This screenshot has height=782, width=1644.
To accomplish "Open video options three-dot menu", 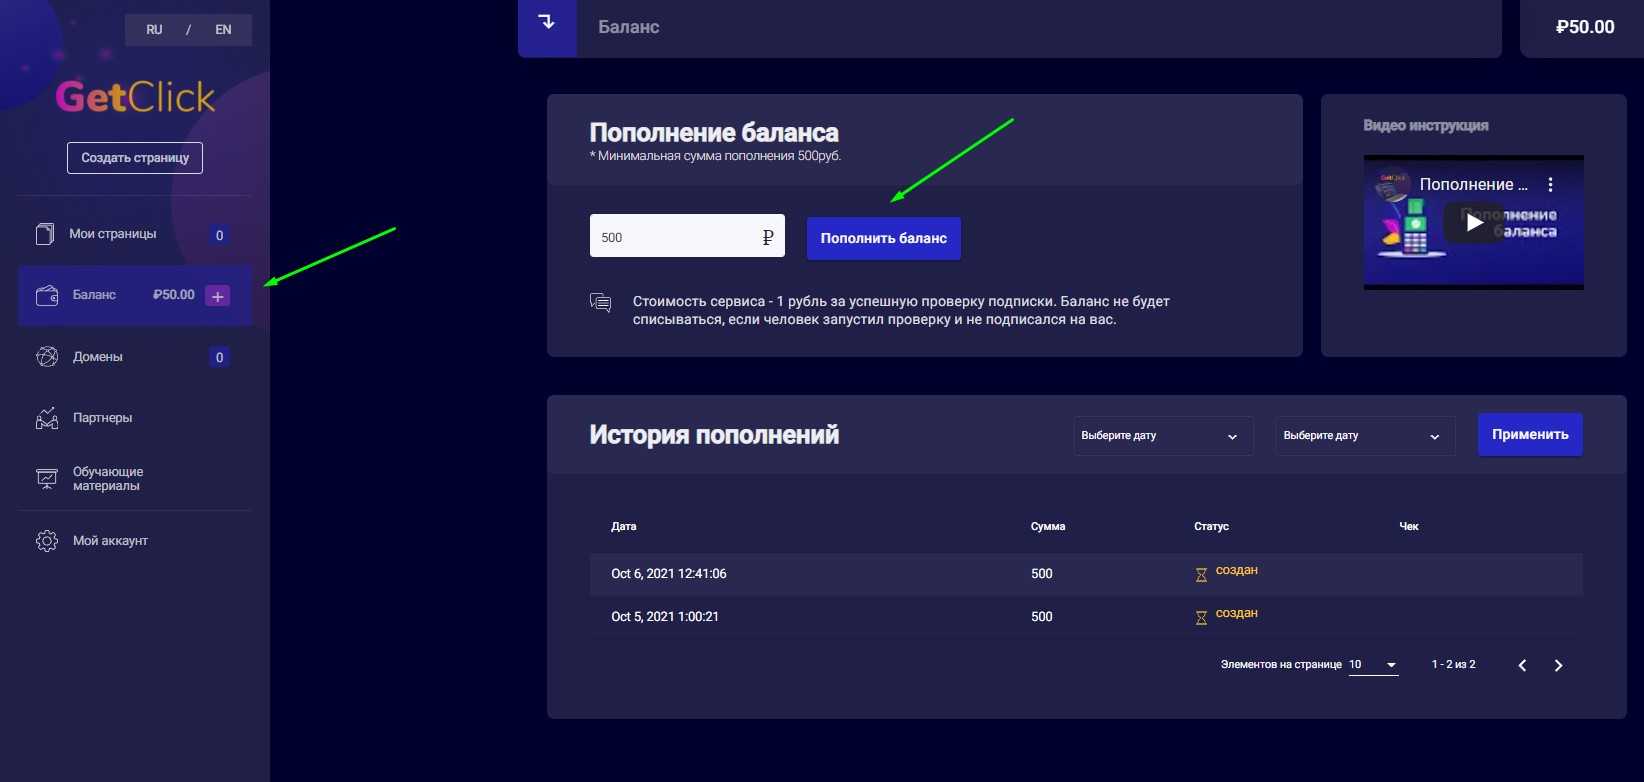I will click(x=1550, y=185).
